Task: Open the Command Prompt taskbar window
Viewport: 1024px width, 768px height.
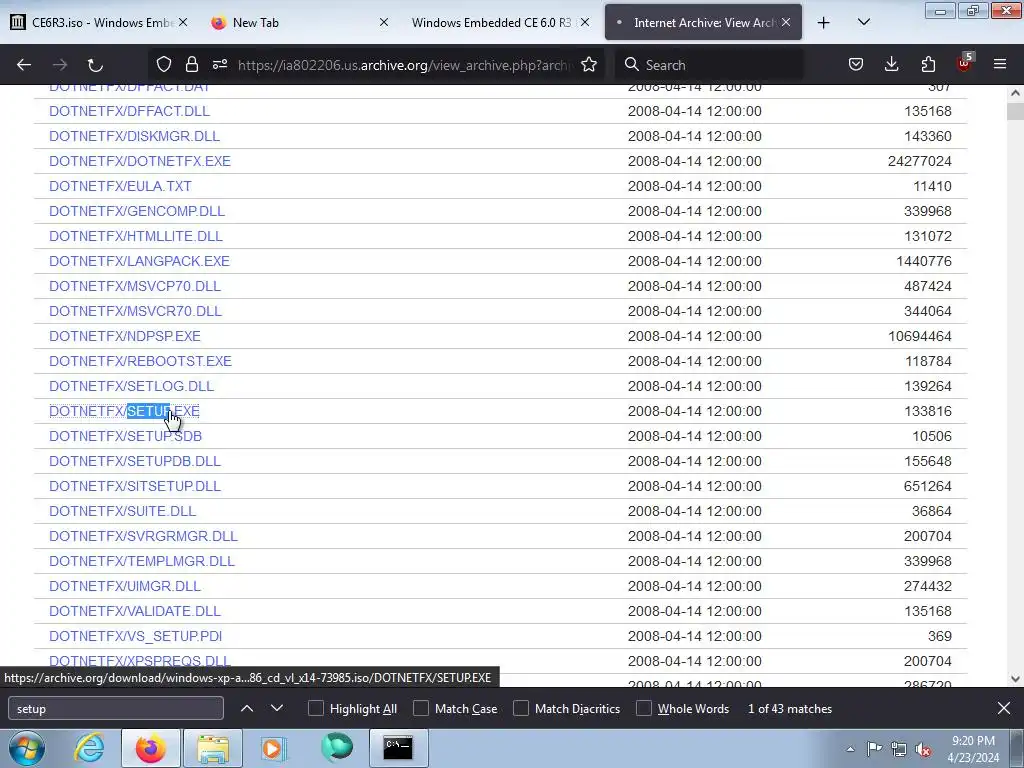Action: point(398,748)
